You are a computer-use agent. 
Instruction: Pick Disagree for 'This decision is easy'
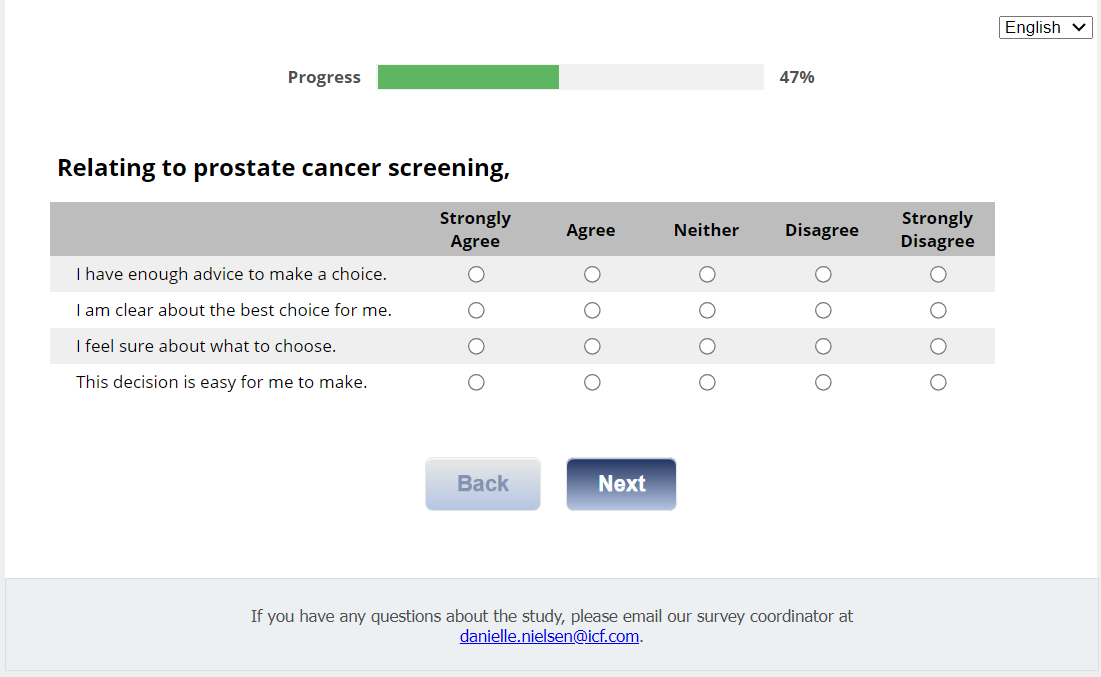(x=823, y=382)
